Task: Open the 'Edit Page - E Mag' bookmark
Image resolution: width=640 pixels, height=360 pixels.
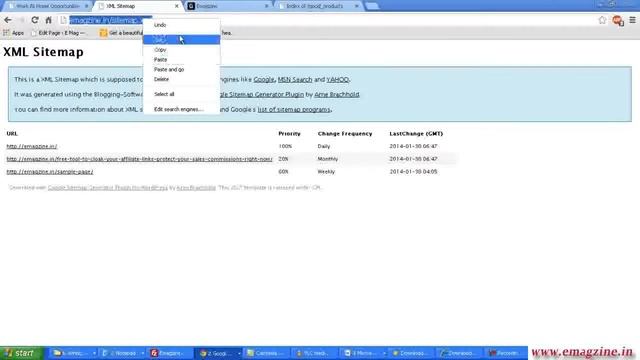Action: click(x=58, y=33)
